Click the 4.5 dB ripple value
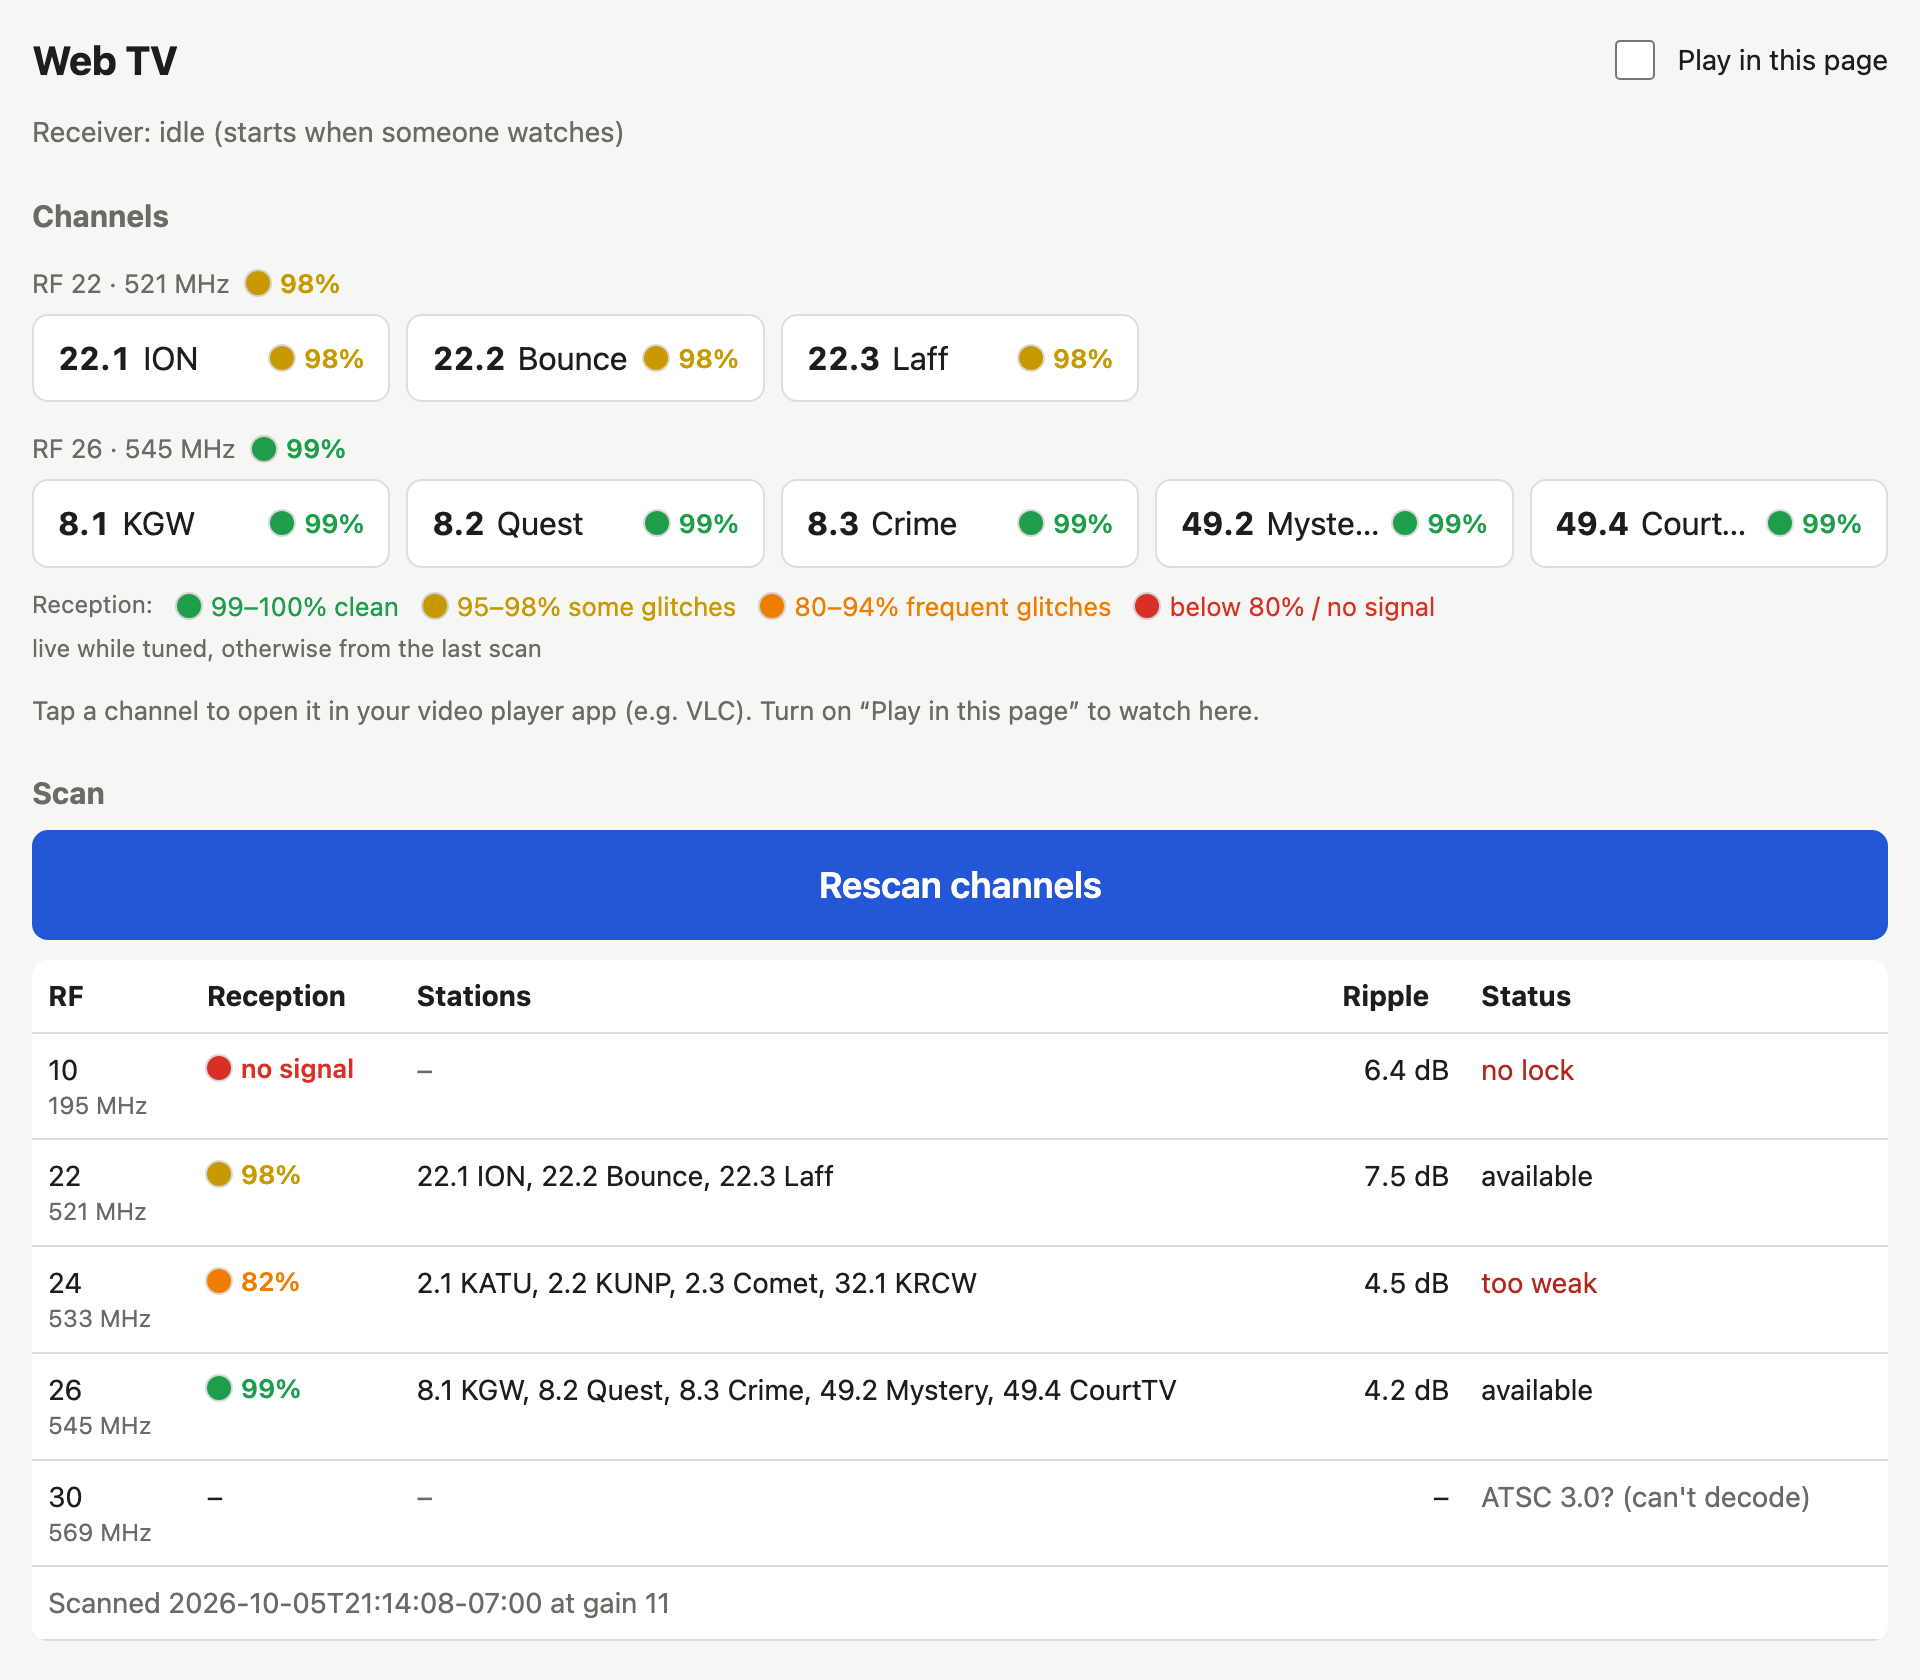Viewport: 1920px width, 1680px height. (1406, 1283)
